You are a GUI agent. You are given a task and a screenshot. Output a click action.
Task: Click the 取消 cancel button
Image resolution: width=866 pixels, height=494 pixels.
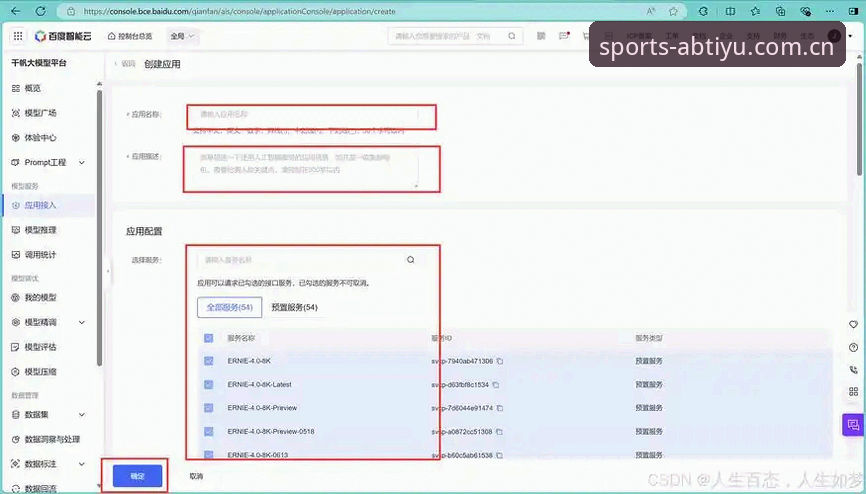tap(196, 476)
